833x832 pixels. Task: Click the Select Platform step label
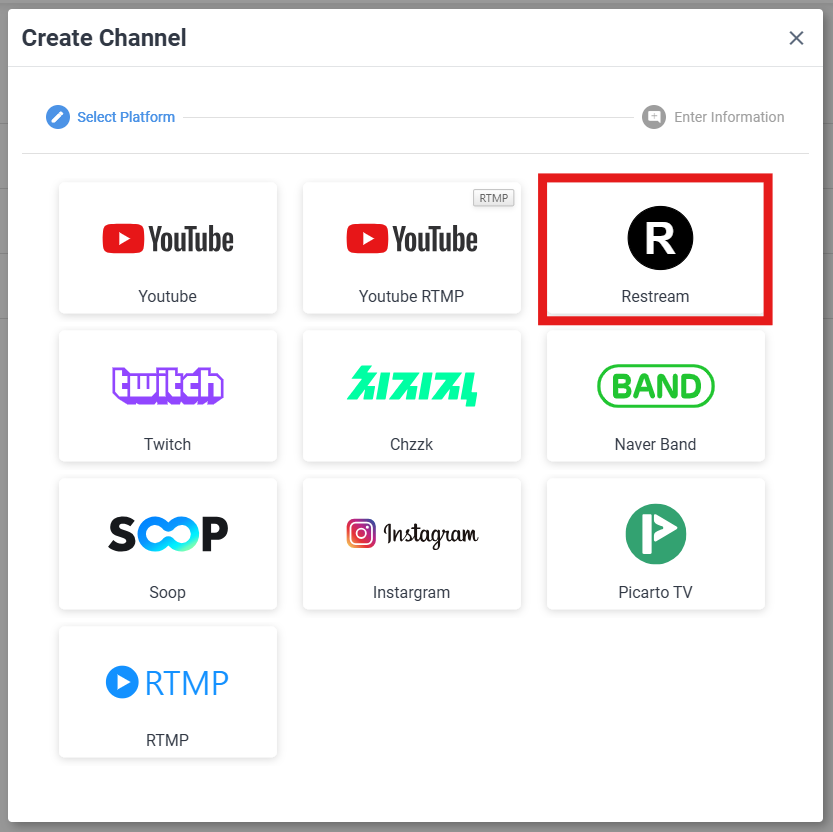tap(126, 117)
